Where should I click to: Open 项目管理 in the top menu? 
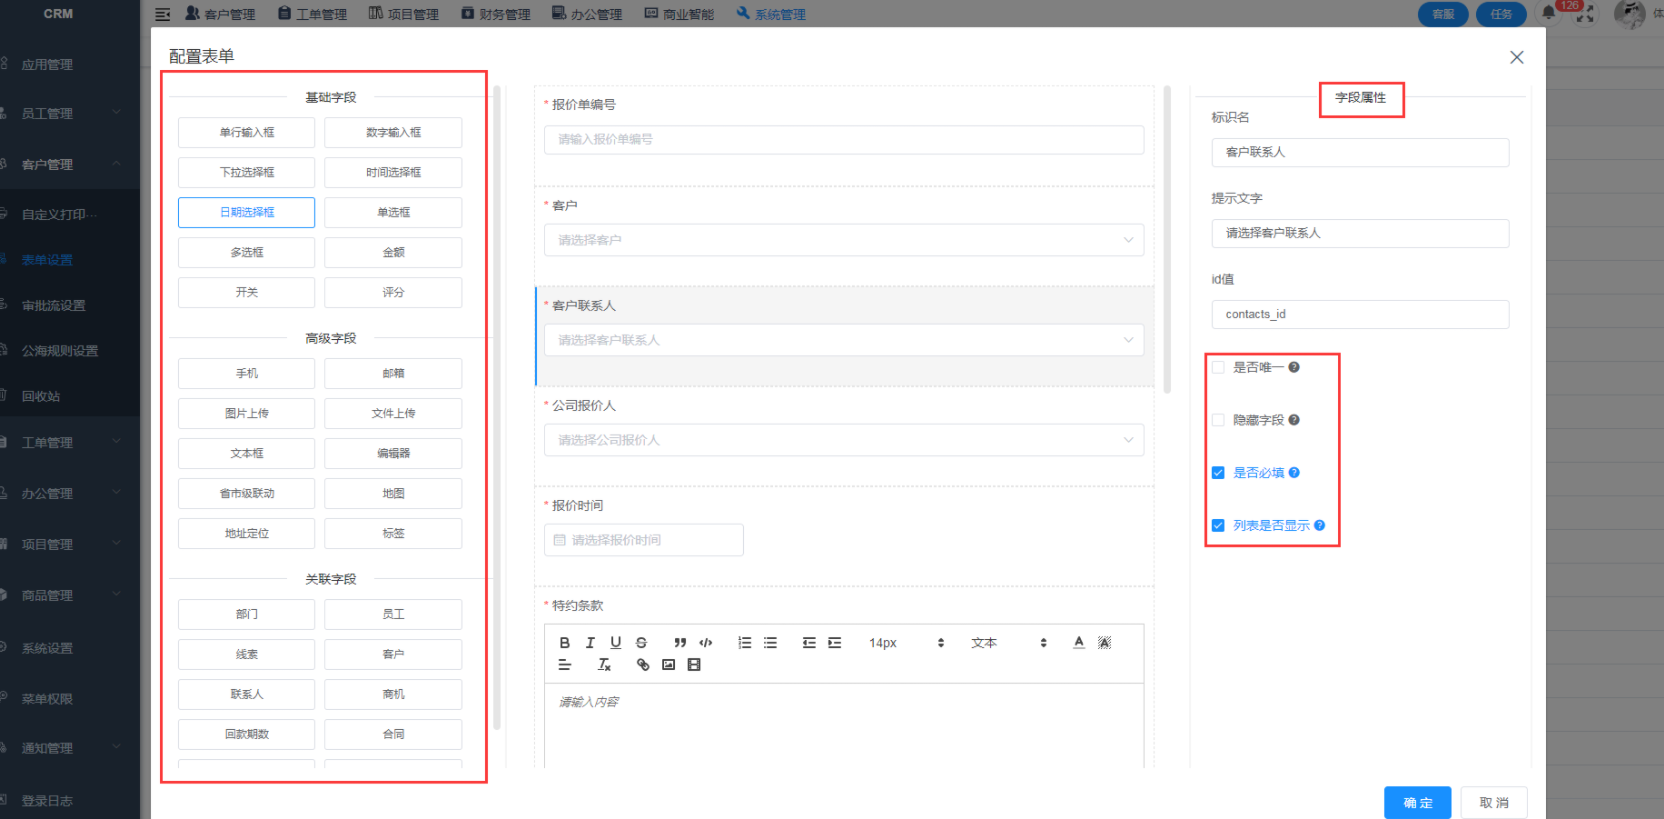coord(404,14)
